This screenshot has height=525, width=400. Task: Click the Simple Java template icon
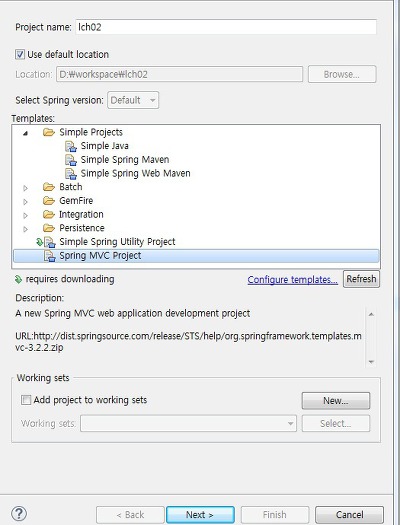(x=71, y=146)
